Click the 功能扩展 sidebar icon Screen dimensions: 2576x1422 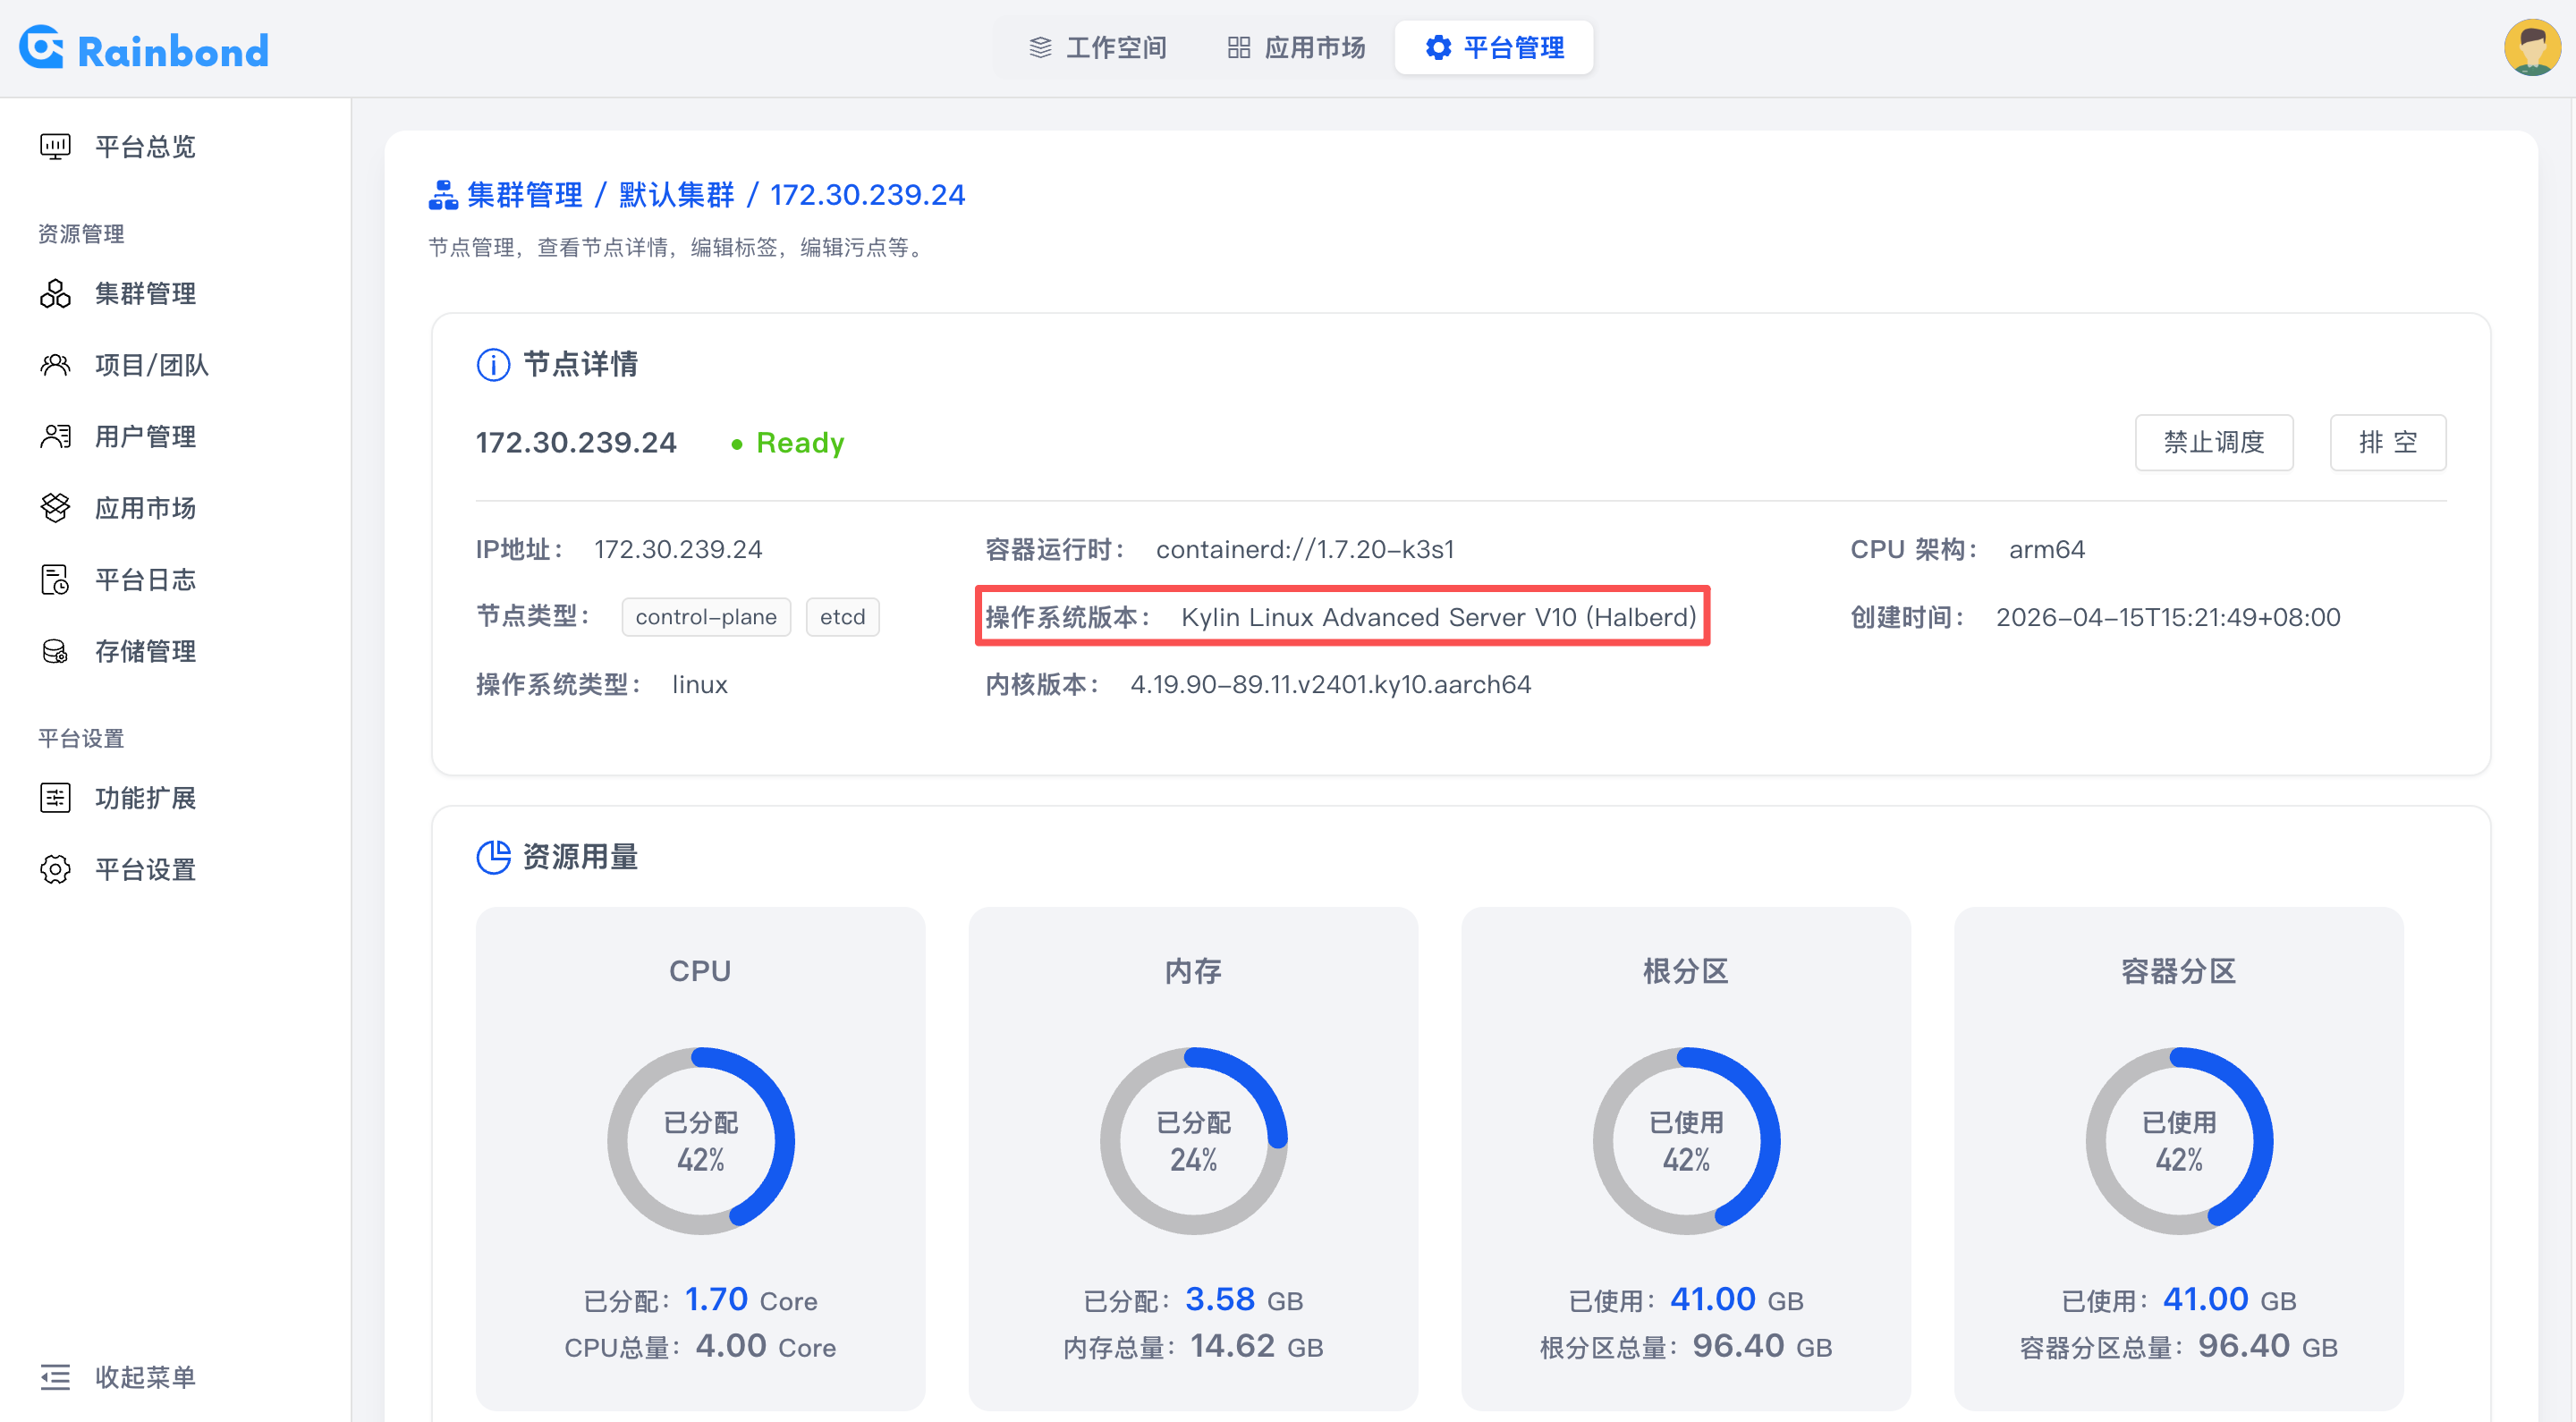click(x=55, y=798)
